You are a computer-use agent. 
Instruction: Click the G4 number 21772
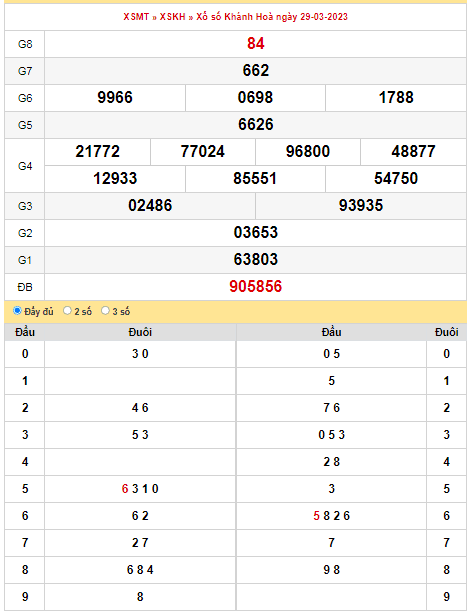97,152
